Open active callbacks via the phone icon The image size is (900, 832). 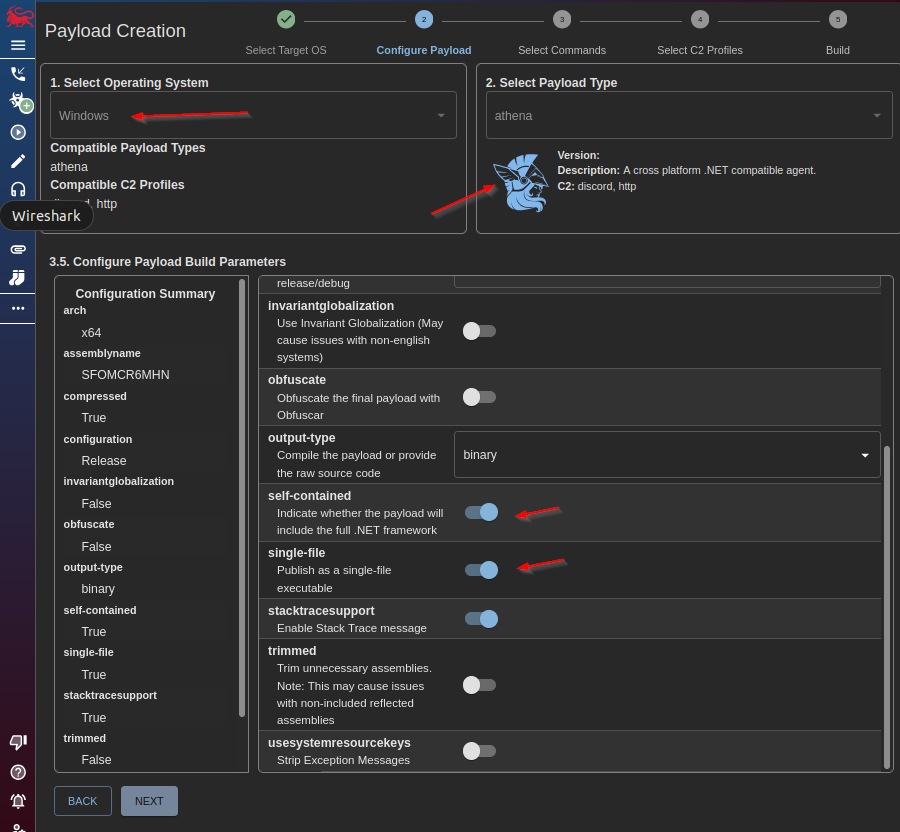coord(18,73)
